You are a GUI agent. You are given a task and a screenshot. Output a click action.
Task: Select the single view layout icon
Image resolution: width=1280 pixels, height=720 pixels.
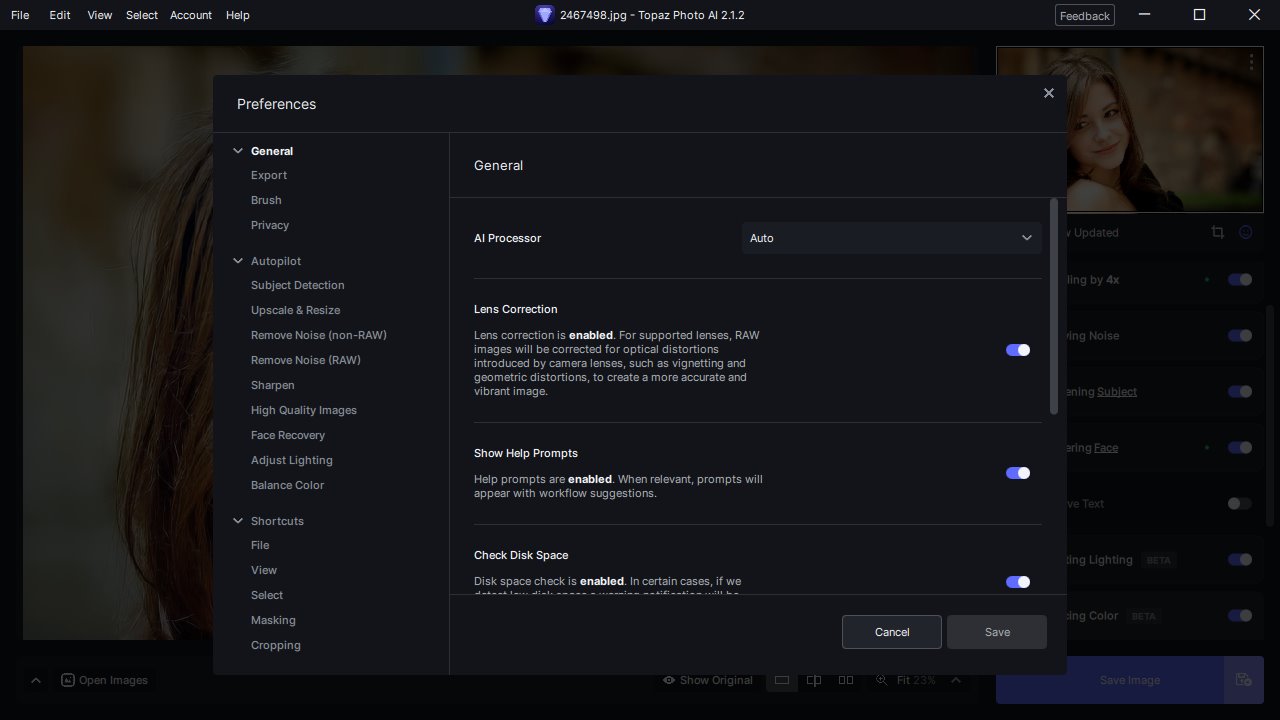coord(782,680)
